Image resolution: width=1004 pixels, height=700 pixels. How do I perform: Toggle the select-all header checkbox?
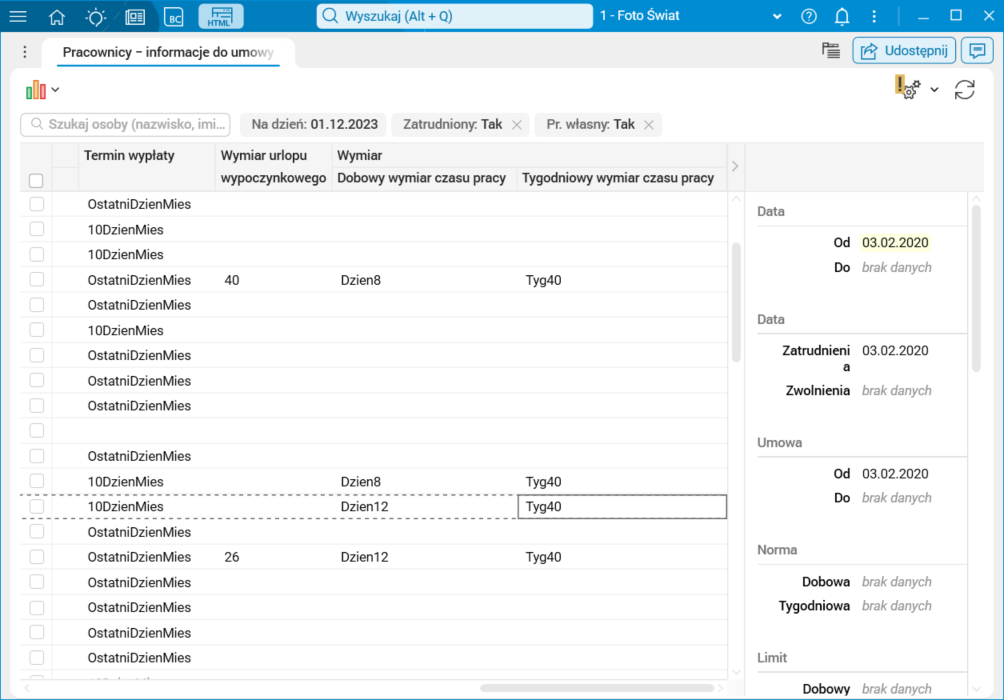pos(36,181)
